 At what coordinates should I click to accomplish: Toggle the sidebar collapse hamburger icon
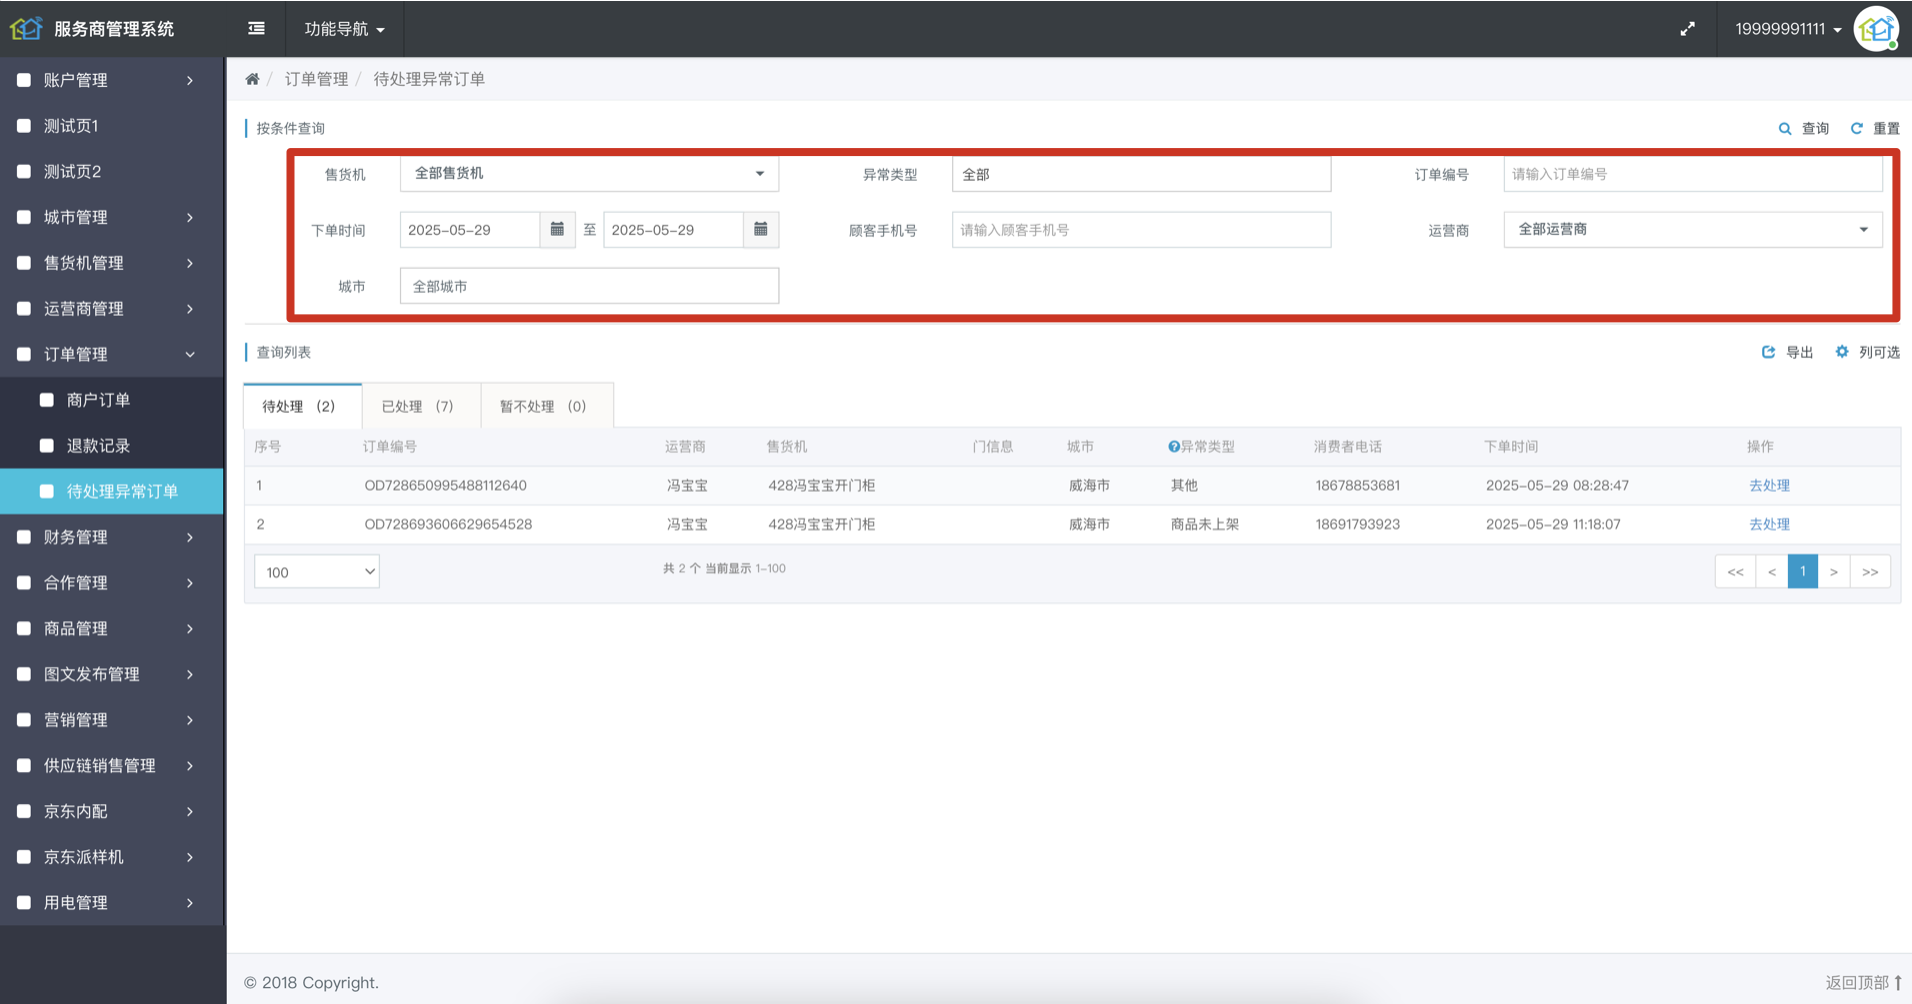tap(256, 28)
